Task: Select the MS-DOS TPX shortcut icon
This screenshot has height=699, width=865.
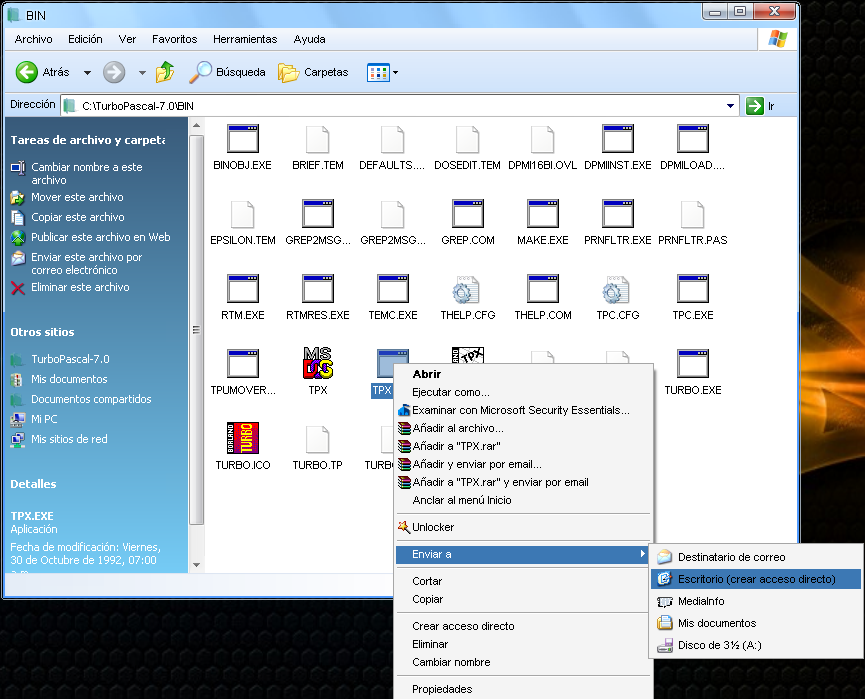Action: click(318, 363)
